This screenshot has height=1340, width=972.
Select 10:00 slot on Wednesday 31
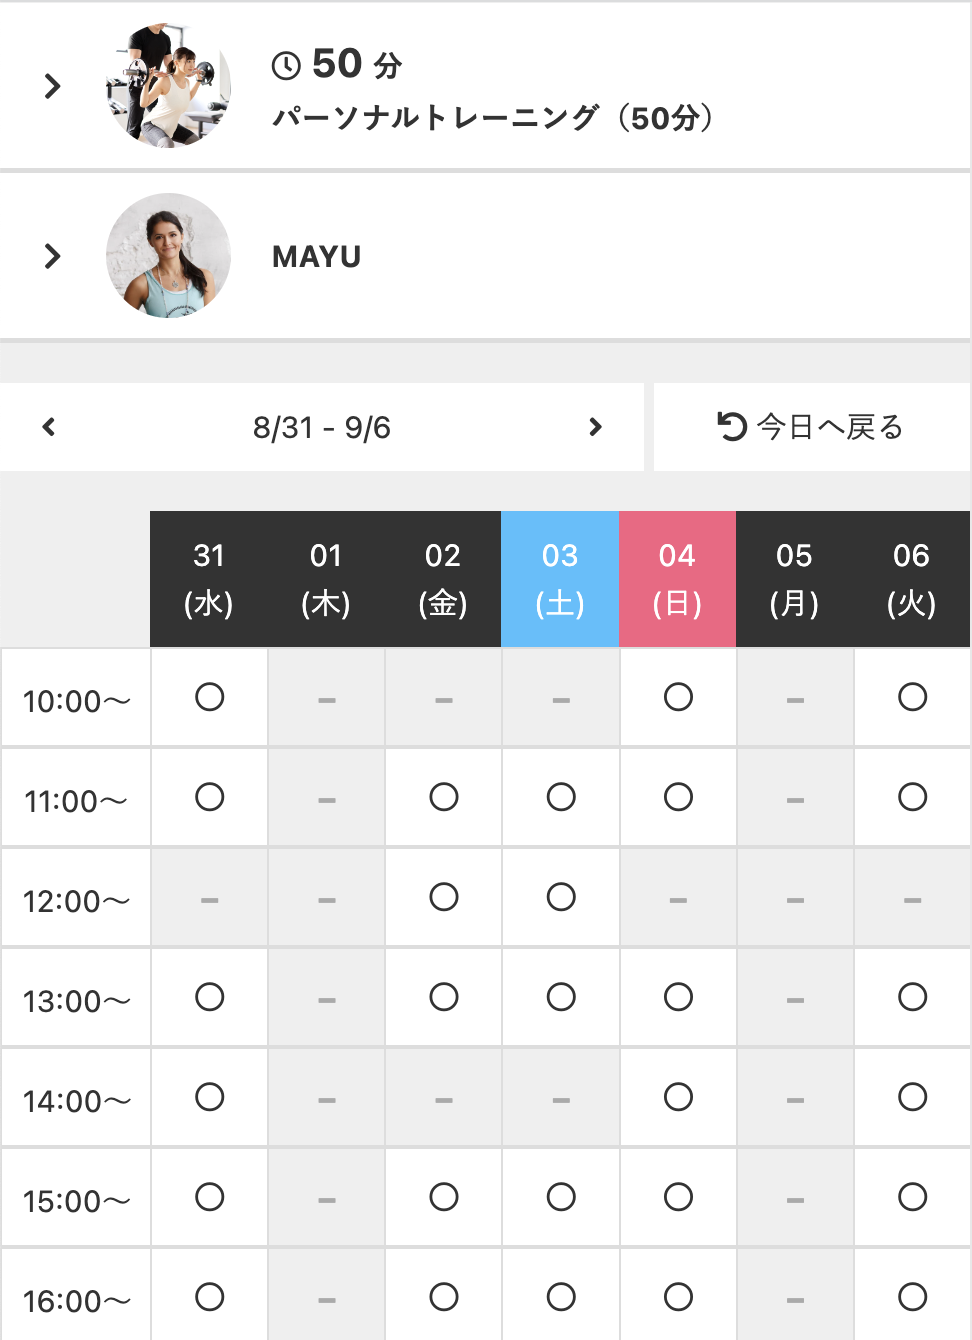tap(210, 697)
